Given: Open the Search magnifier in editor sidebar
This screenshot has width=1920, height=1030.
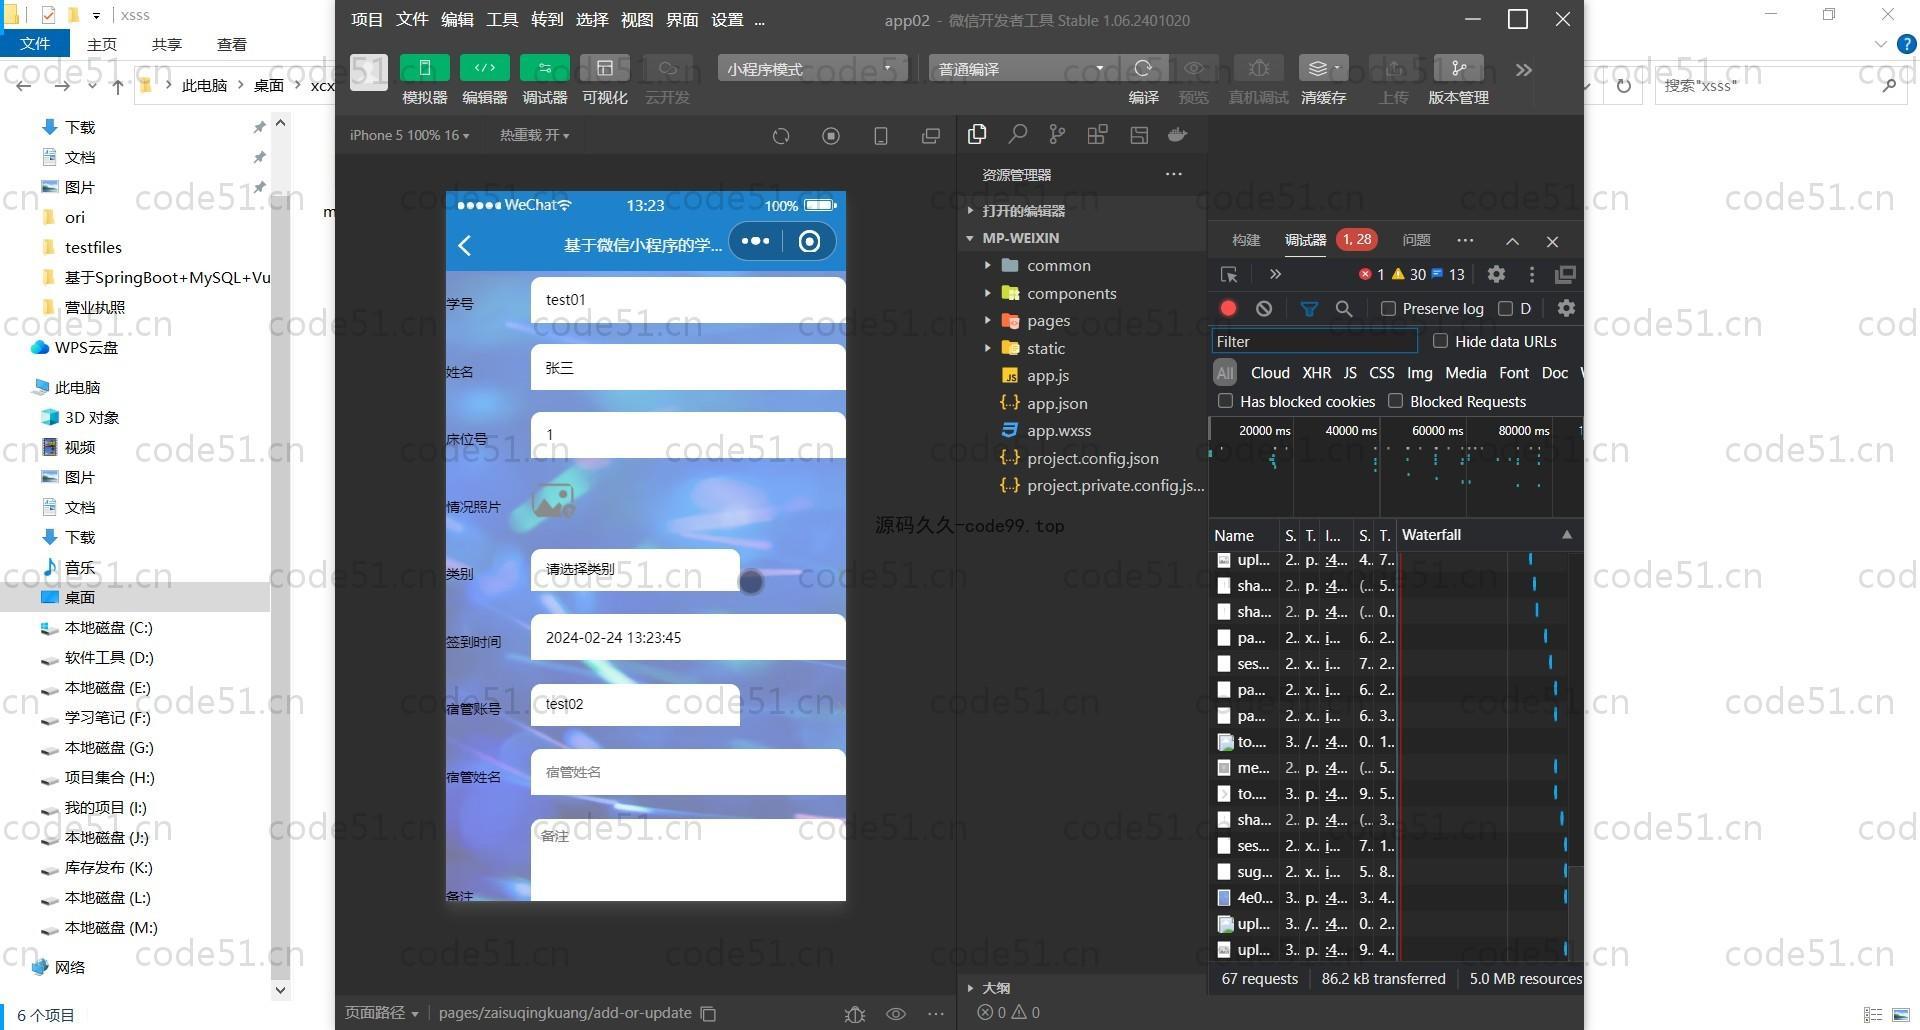Looking at the screenshot, I should (1017, 134).
